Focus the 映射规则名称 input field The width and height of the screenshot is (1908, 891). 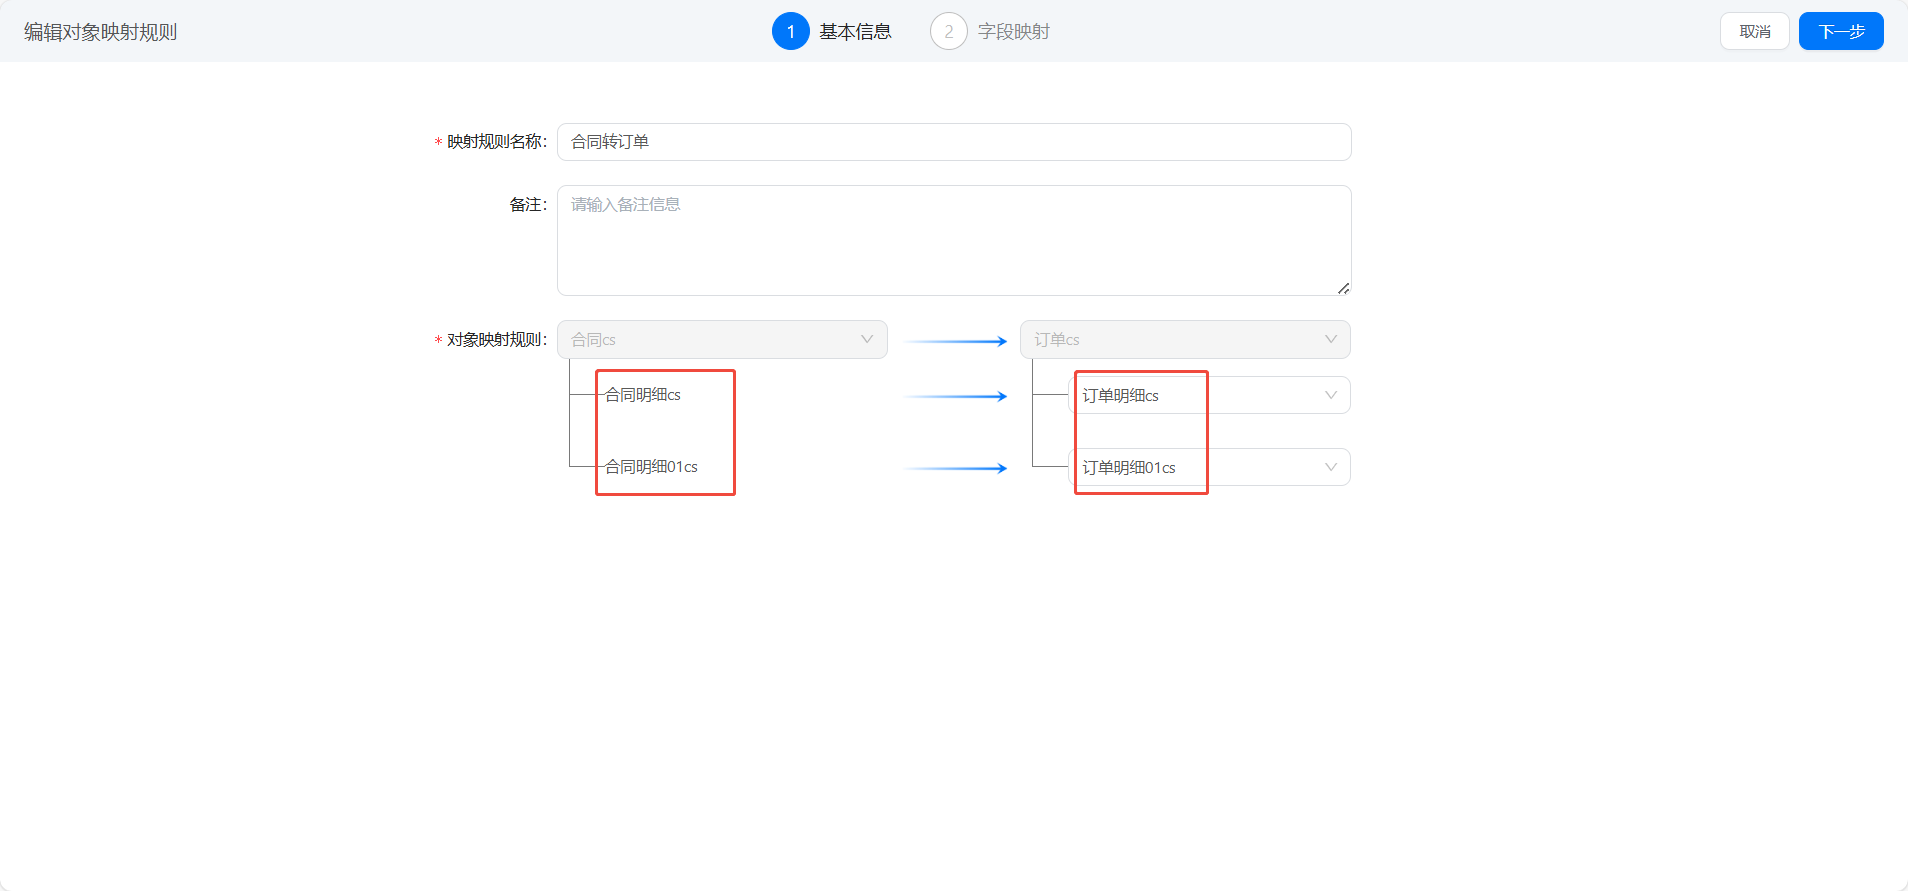pos(954,142)
